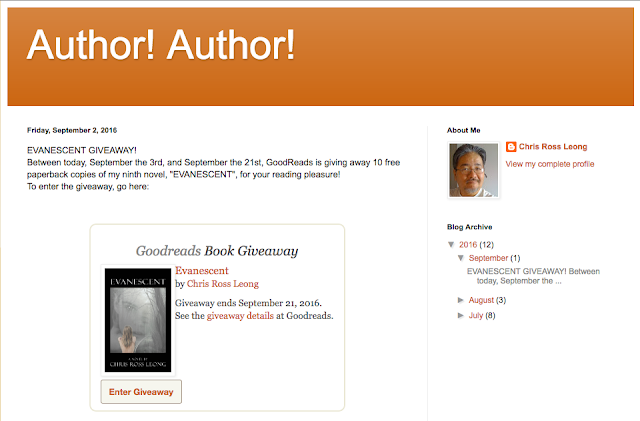Click the Author! Author! blog title
The height and width of the screenshot is (421, 640).
[161, 45]
